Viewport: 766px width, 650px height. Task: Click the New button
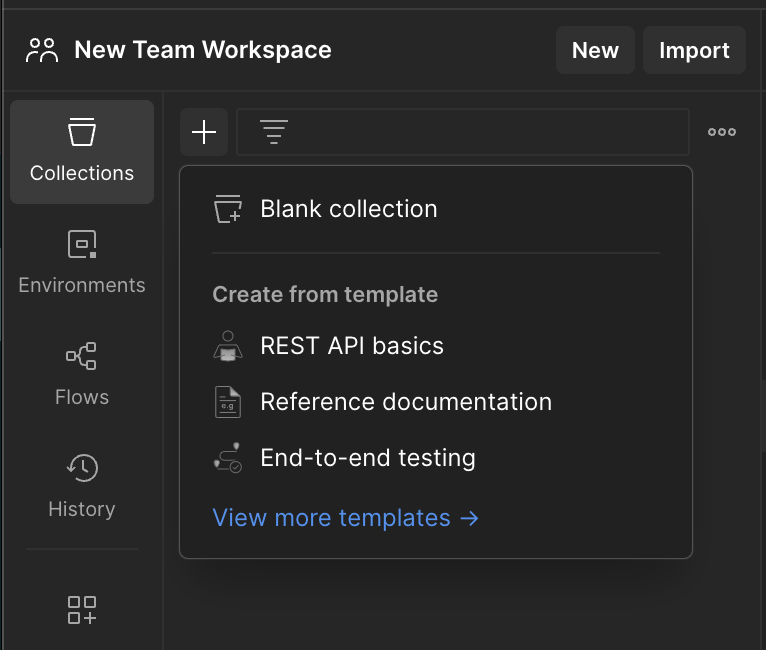coord(595,50)
